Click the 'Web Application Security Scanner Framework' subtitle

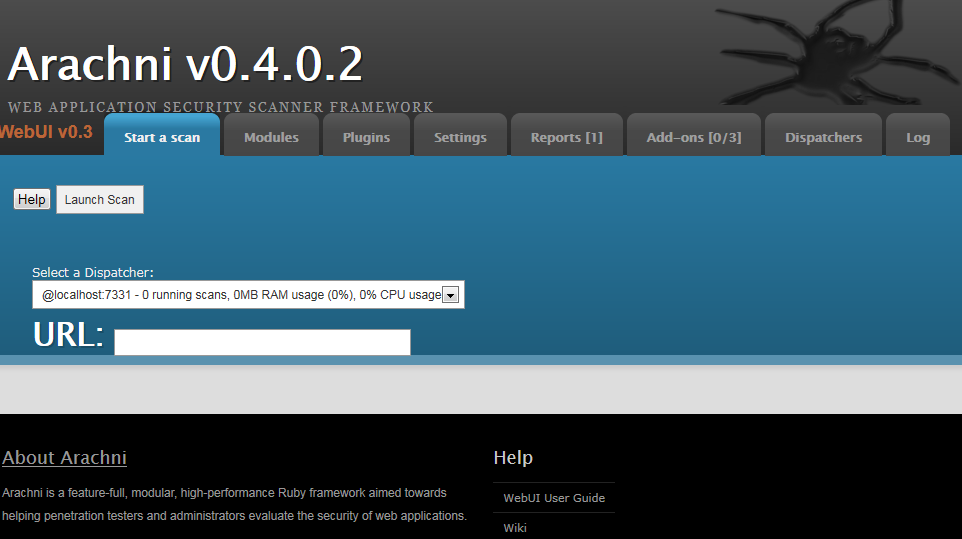point(221,107)
